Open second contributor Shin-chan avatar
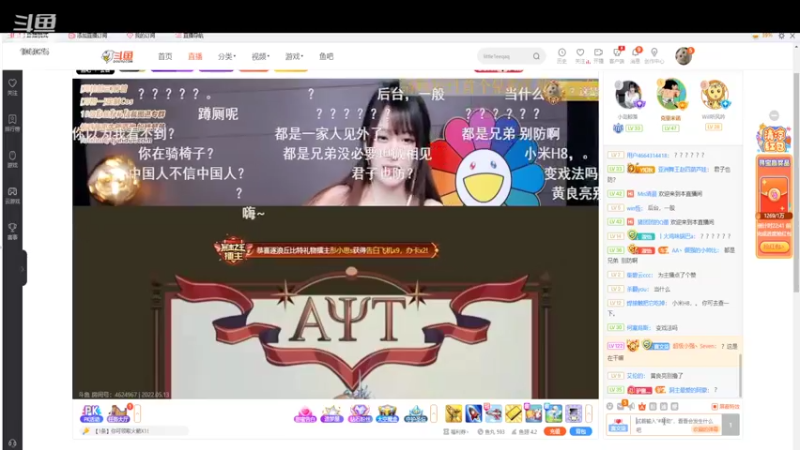This screenshot has height=450, width=800. pyautogui.click(x=671, y=94)
